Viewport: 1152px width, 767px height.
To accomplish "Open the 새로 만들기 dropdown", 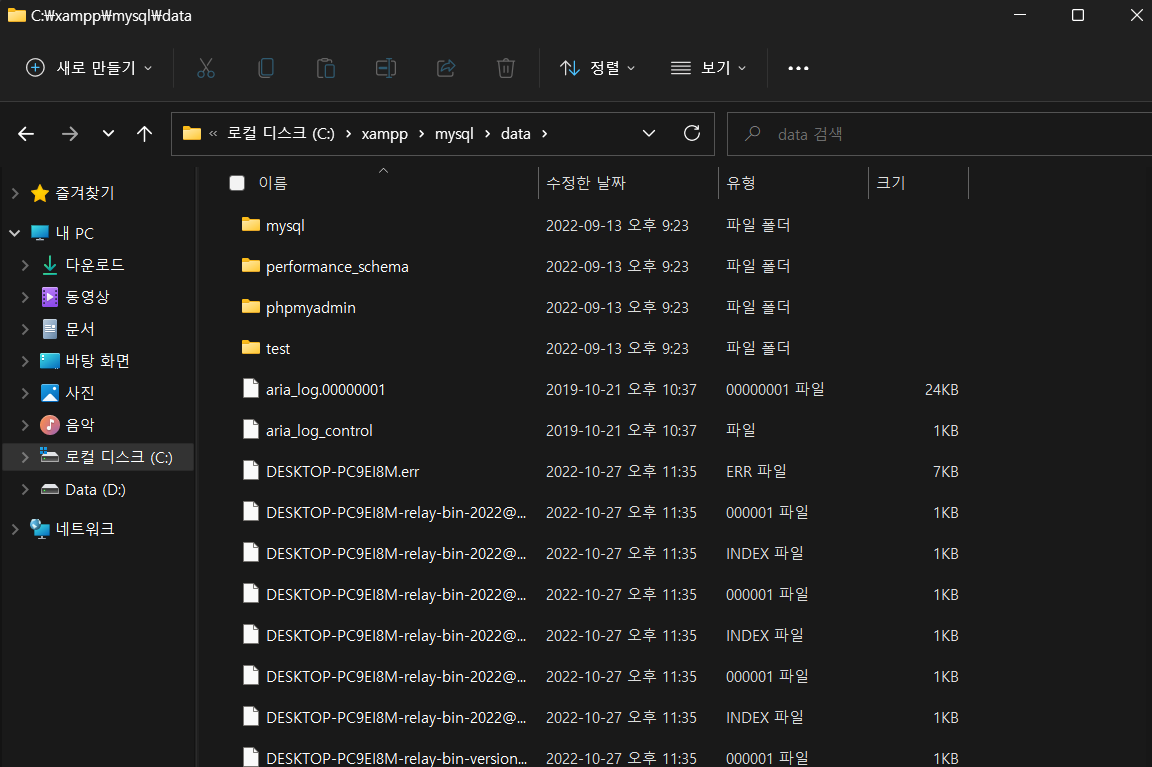I will click(89, 68).
